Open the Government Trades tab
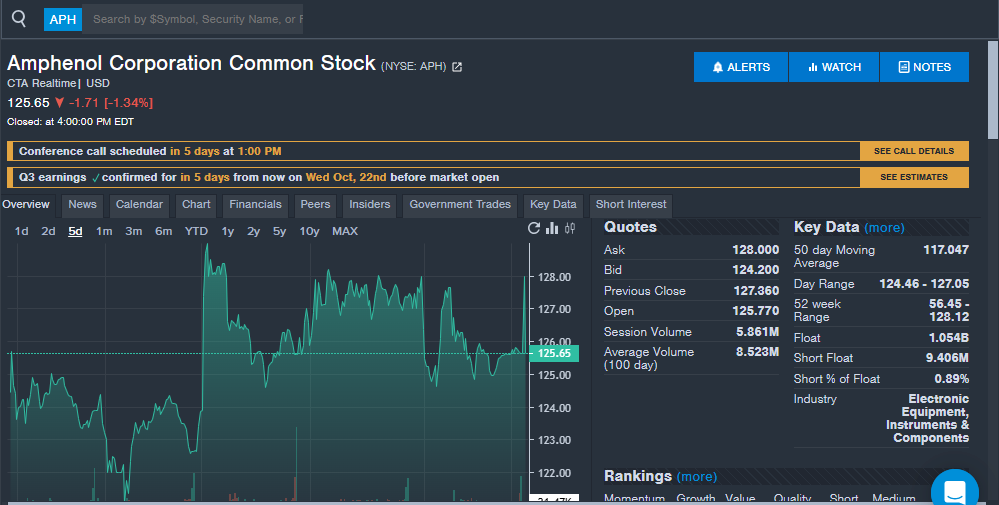 (460, 205)
